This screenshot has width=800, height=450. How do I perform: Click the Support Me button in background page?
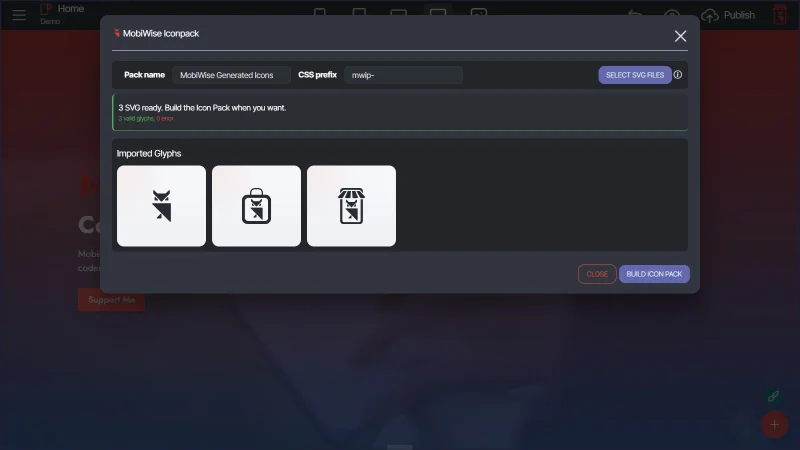(x=111, y=300)
